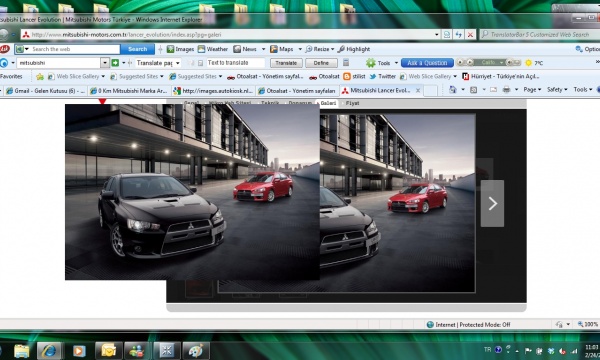Expand the gear Tools dropdown arrow
Viewport: 600px width, 360px height.
(x=396, y=63)
